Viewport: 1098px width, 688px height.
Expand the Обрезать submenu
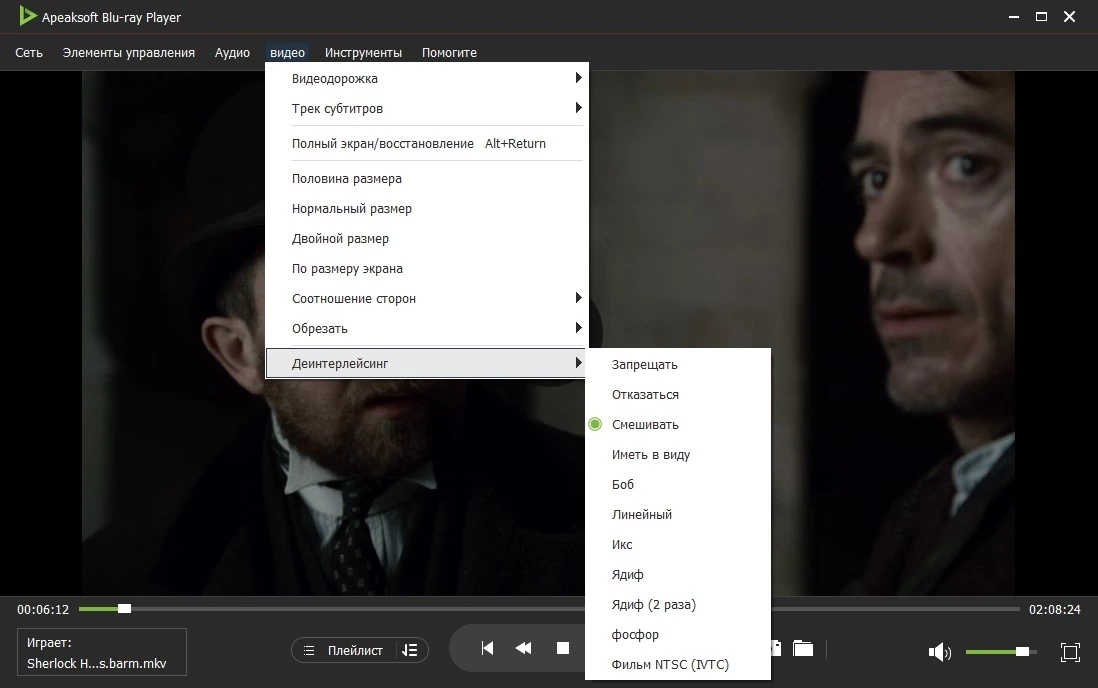tap(426, 329)
